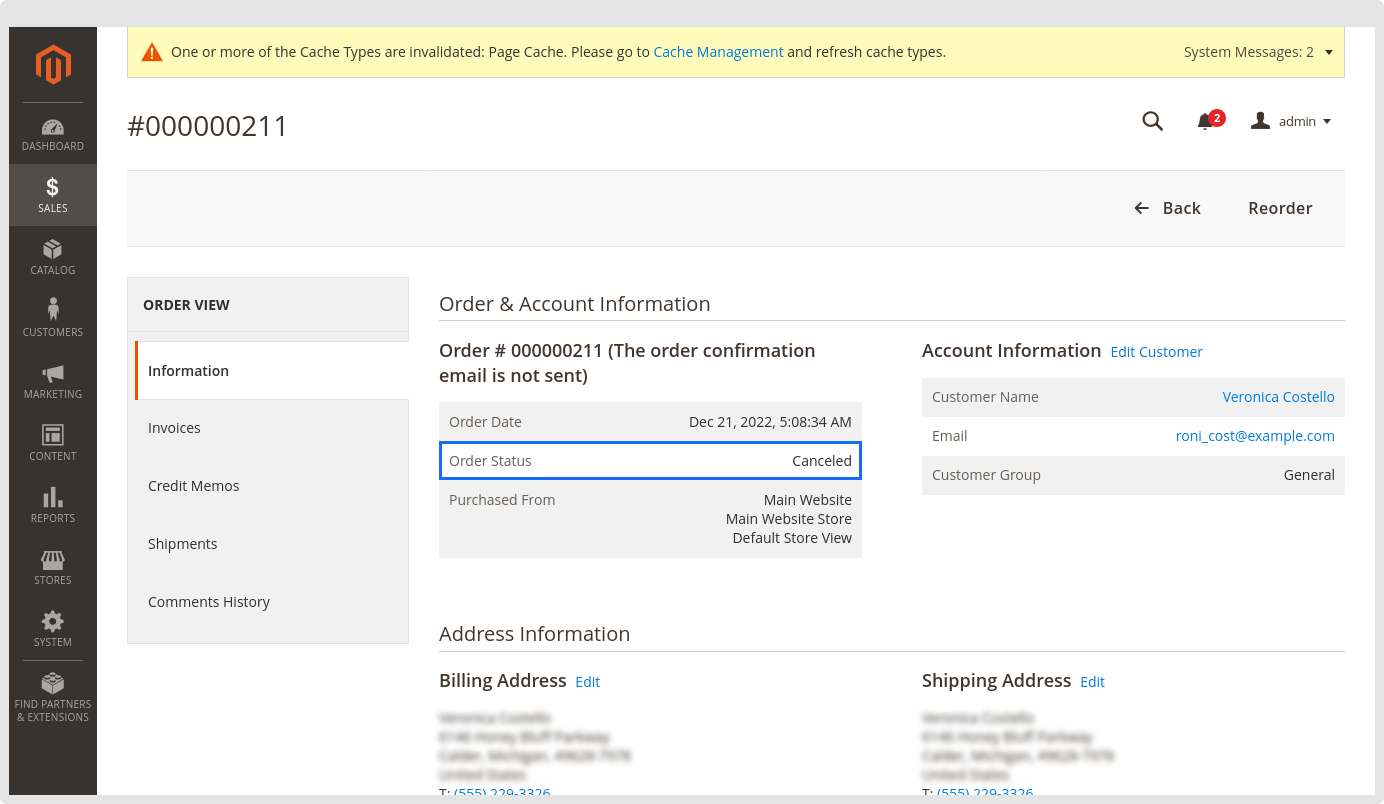Click the Edit Customer link
The width and height of the screenshot is (1384, 804).
coord(1156,352)
